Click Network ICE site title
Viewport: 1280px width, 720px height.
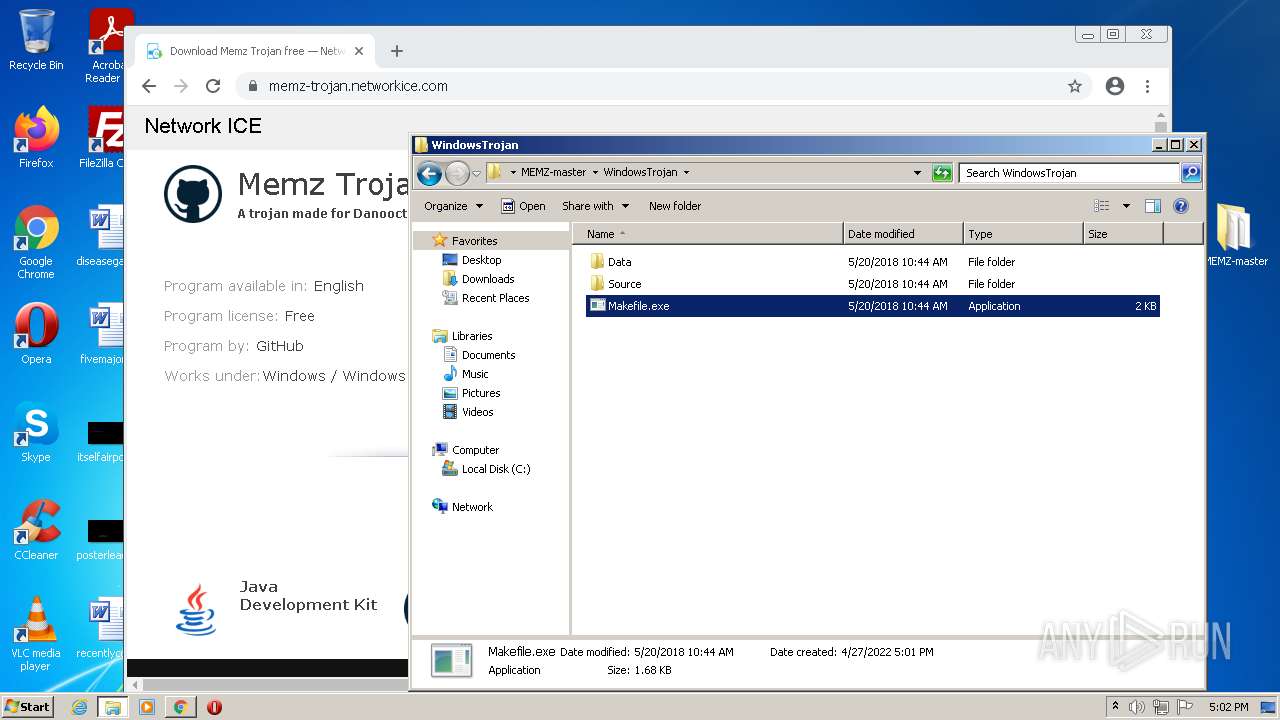(x=203, y=126)
